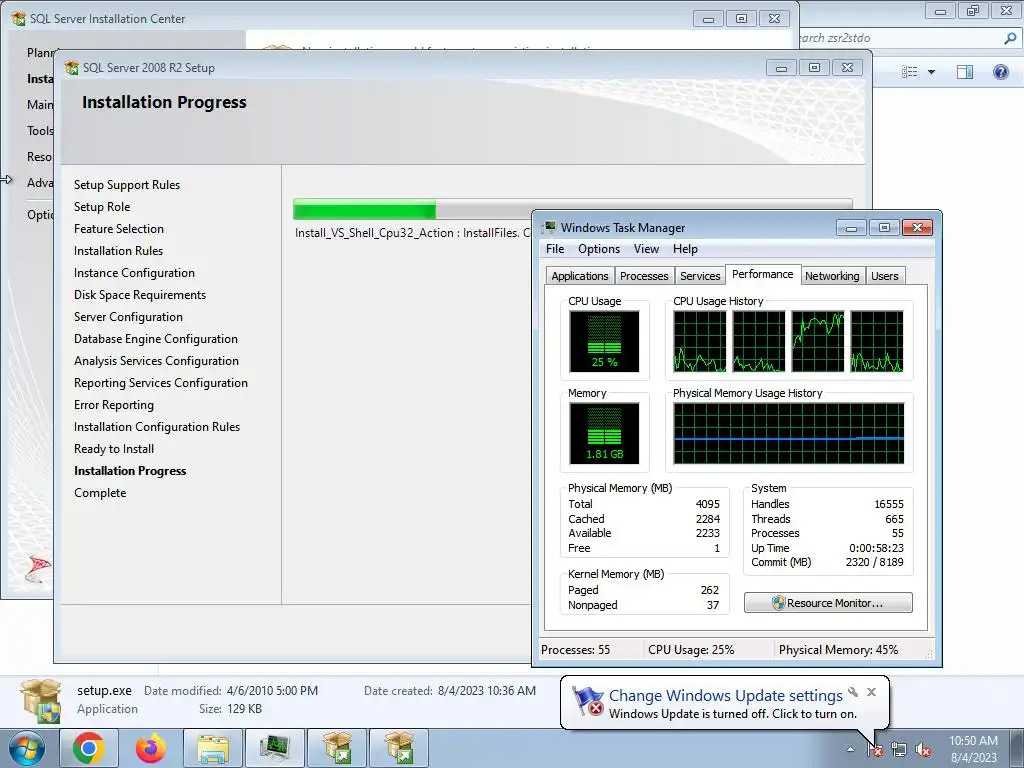Click Processes: 55 in status bar
Screen dimensions: 1024x768
point(575,650)
